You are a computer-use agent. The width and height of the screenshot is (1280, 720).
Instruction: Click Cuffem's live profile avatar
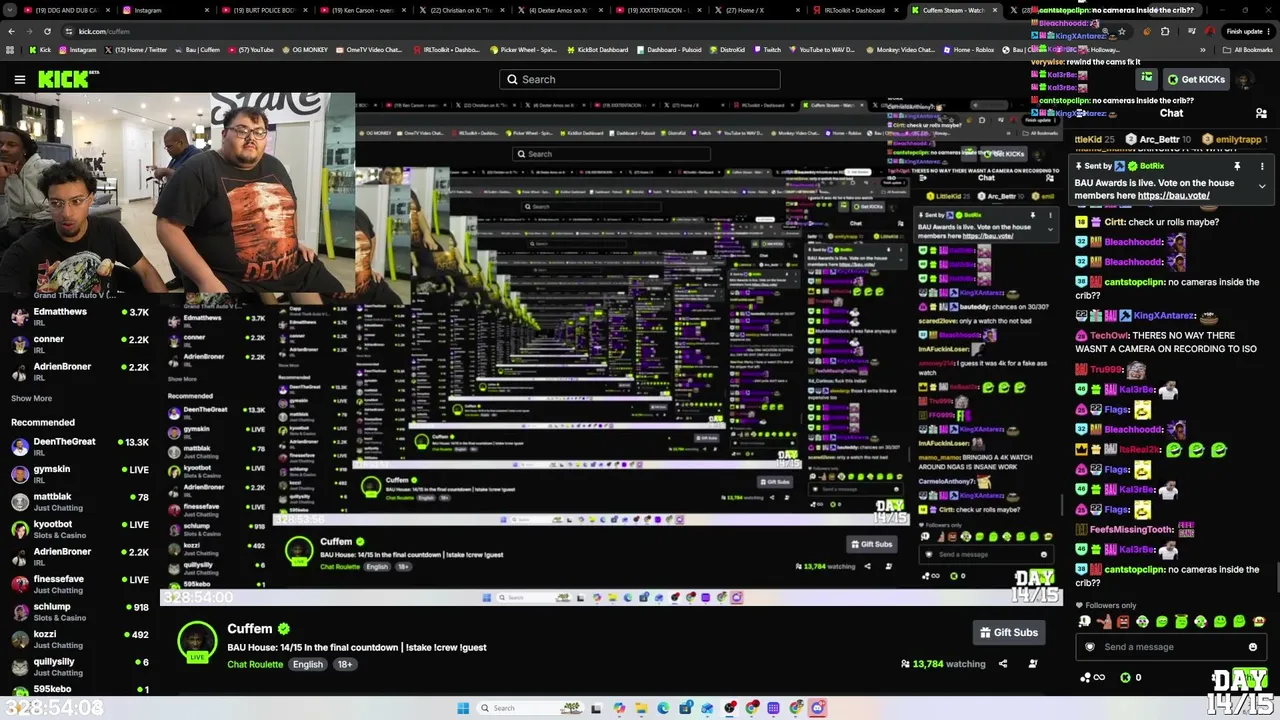(197, 642)
